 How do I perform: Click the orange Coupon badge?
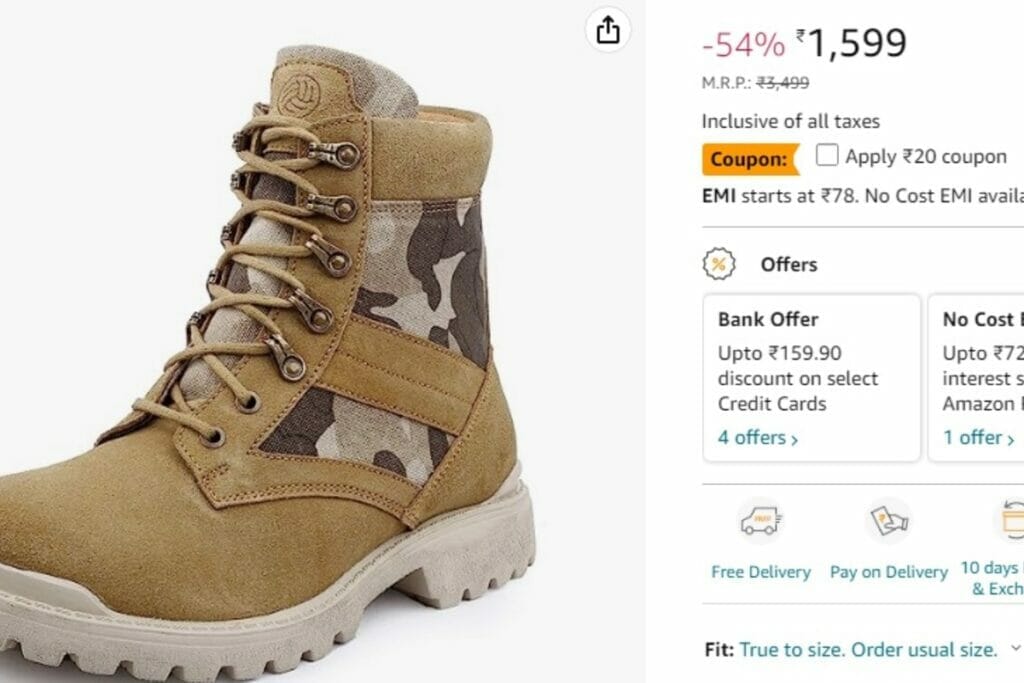tap(750, 159)
